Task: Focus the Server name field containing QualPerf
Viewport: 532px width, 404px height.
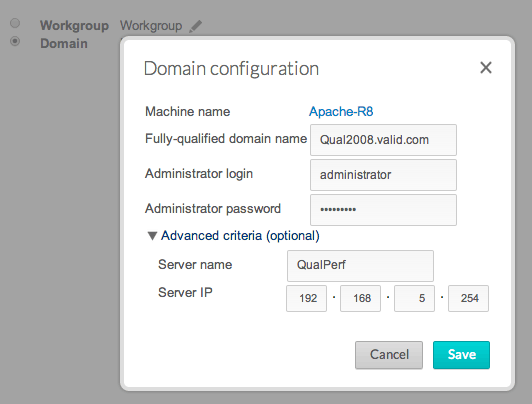Action: (x=360, y=266)
